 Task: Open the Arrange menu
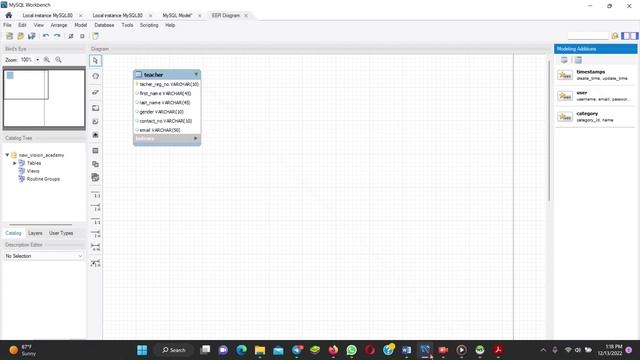pos(58,25)
